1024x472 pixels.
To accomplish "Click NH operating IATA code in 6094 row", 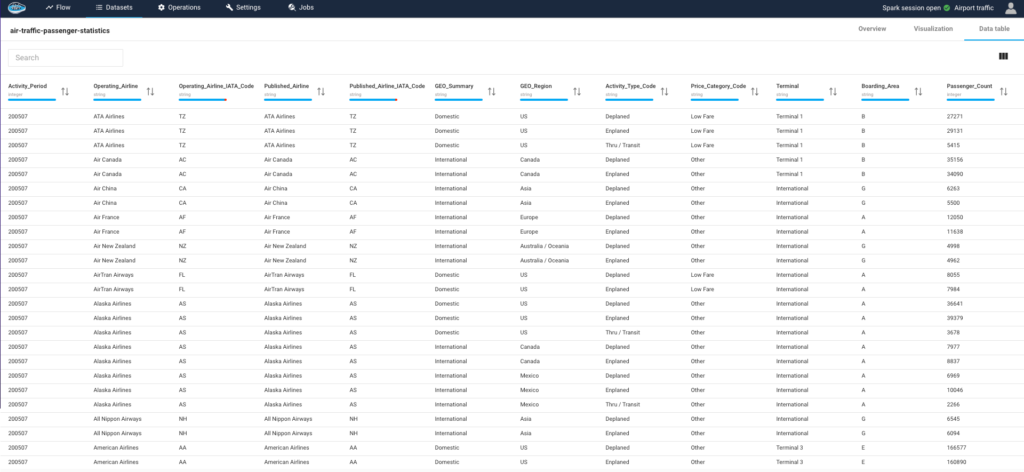I will 183,433.
